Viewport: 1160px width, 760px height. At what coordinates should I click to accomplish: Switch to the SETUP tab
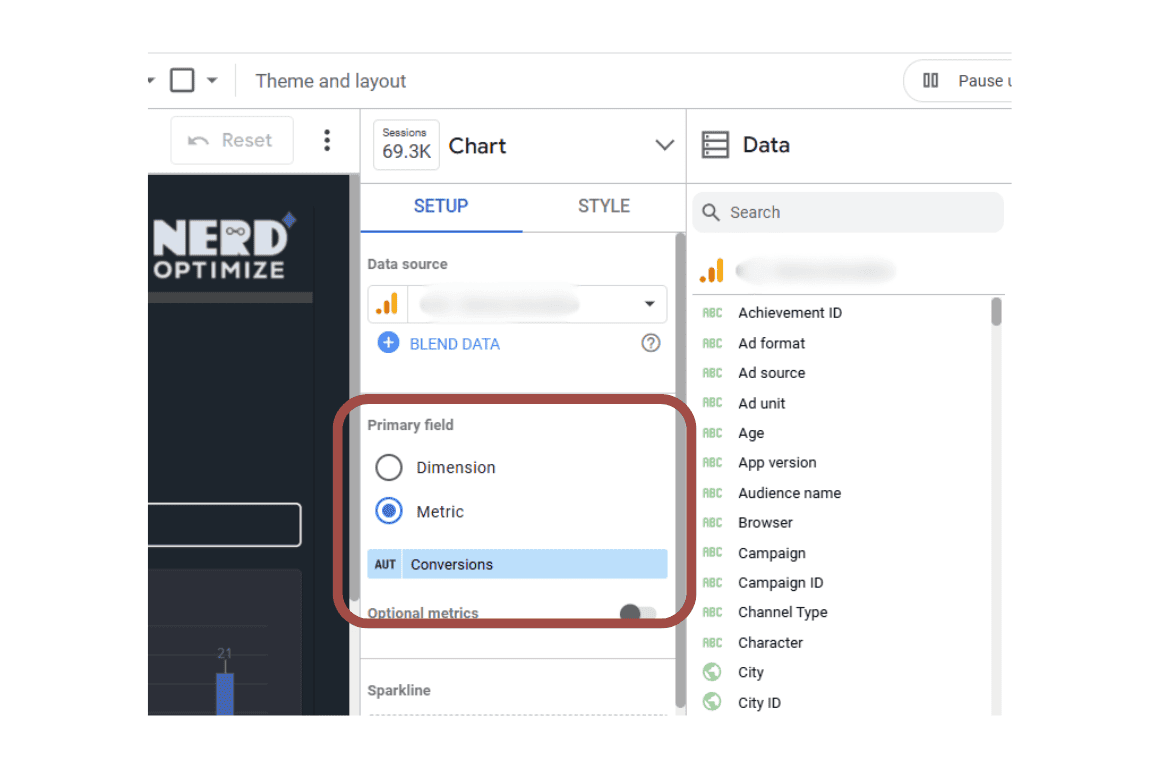[x=441, y=206]
